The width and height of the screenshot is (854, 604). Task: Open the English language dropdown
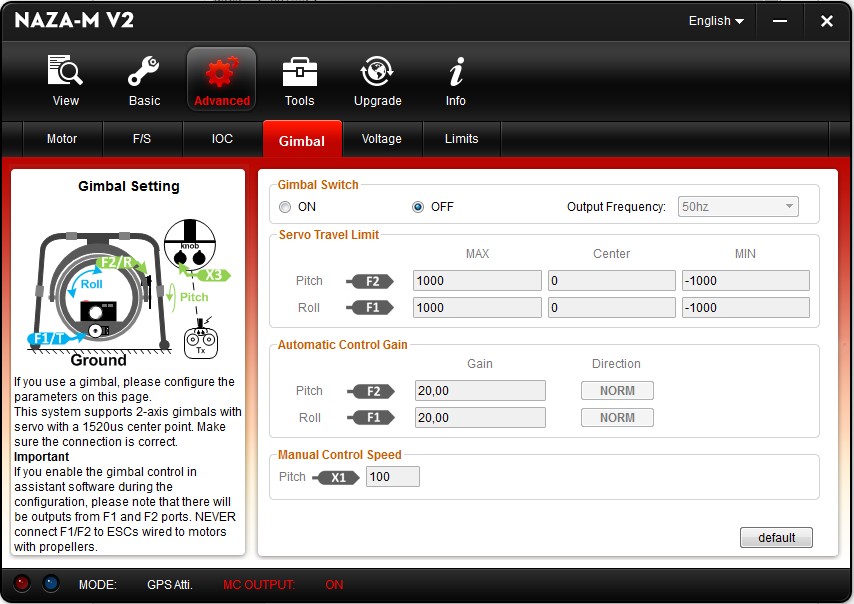tap(716, 21)
